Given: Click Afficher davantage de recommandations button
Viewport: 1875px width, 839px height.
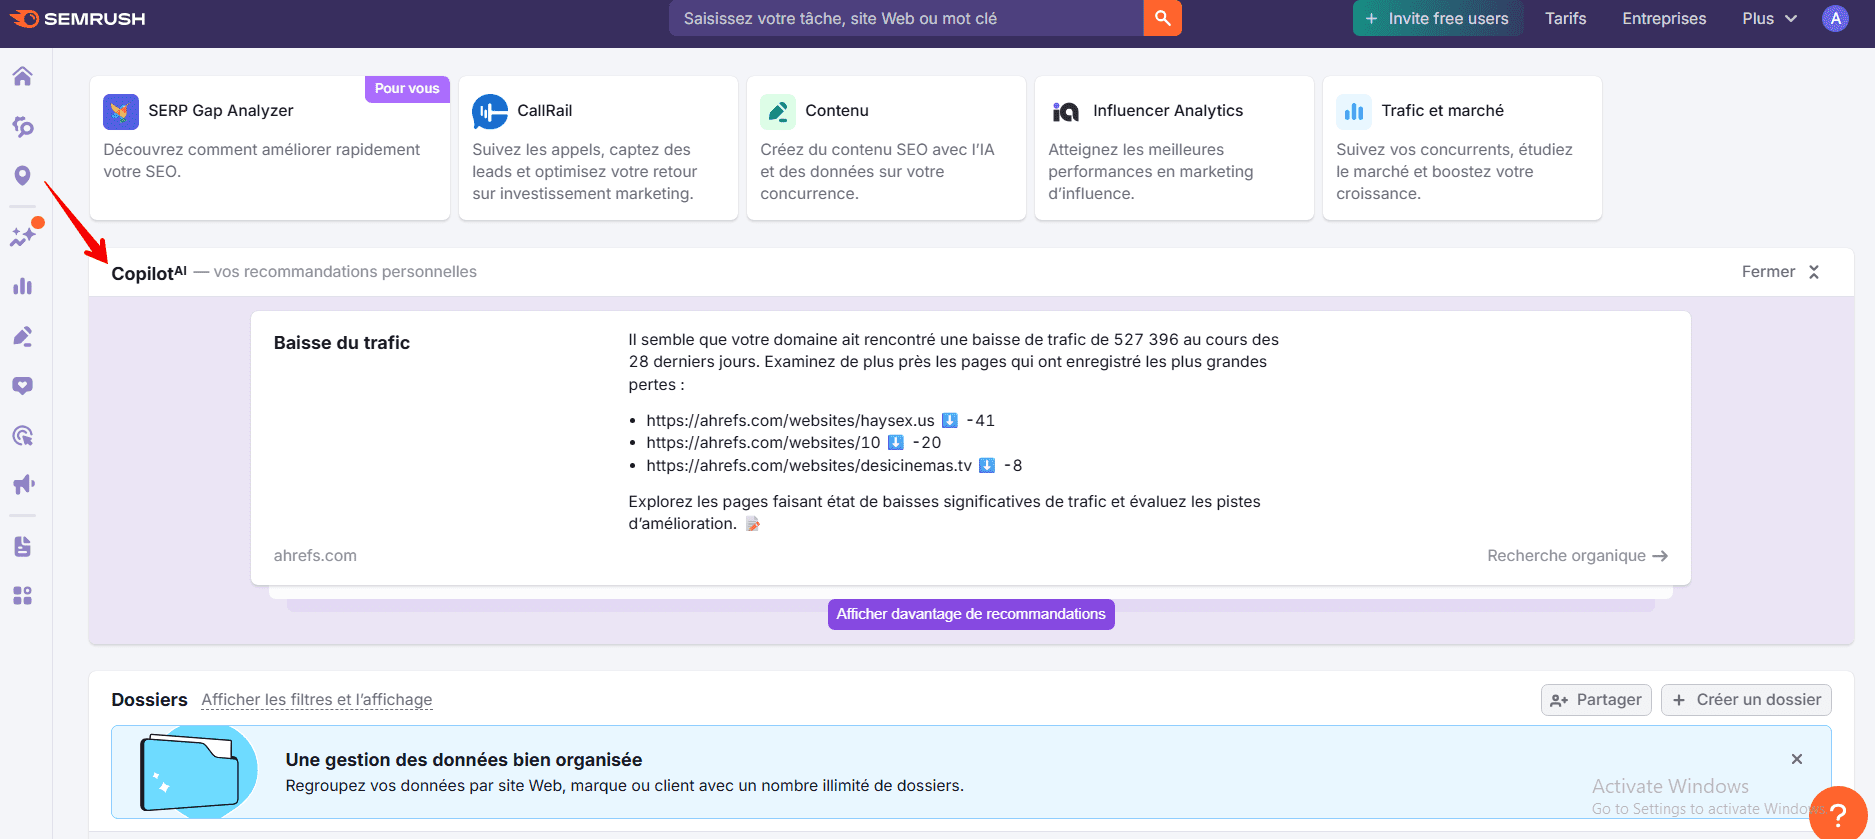Looking at the screenshot, I should (x=971, y=614).
